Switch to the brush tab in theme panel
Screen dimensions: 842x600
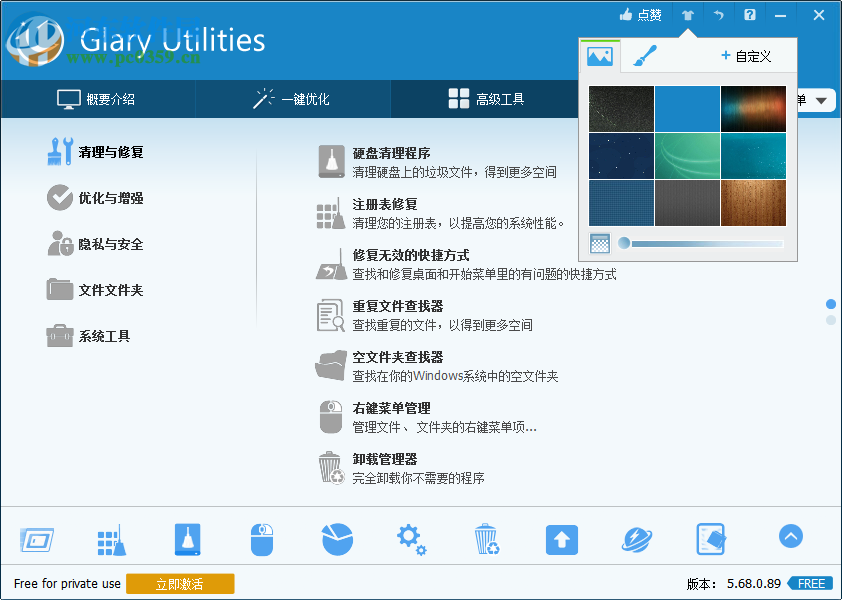[x=647, y=55]
